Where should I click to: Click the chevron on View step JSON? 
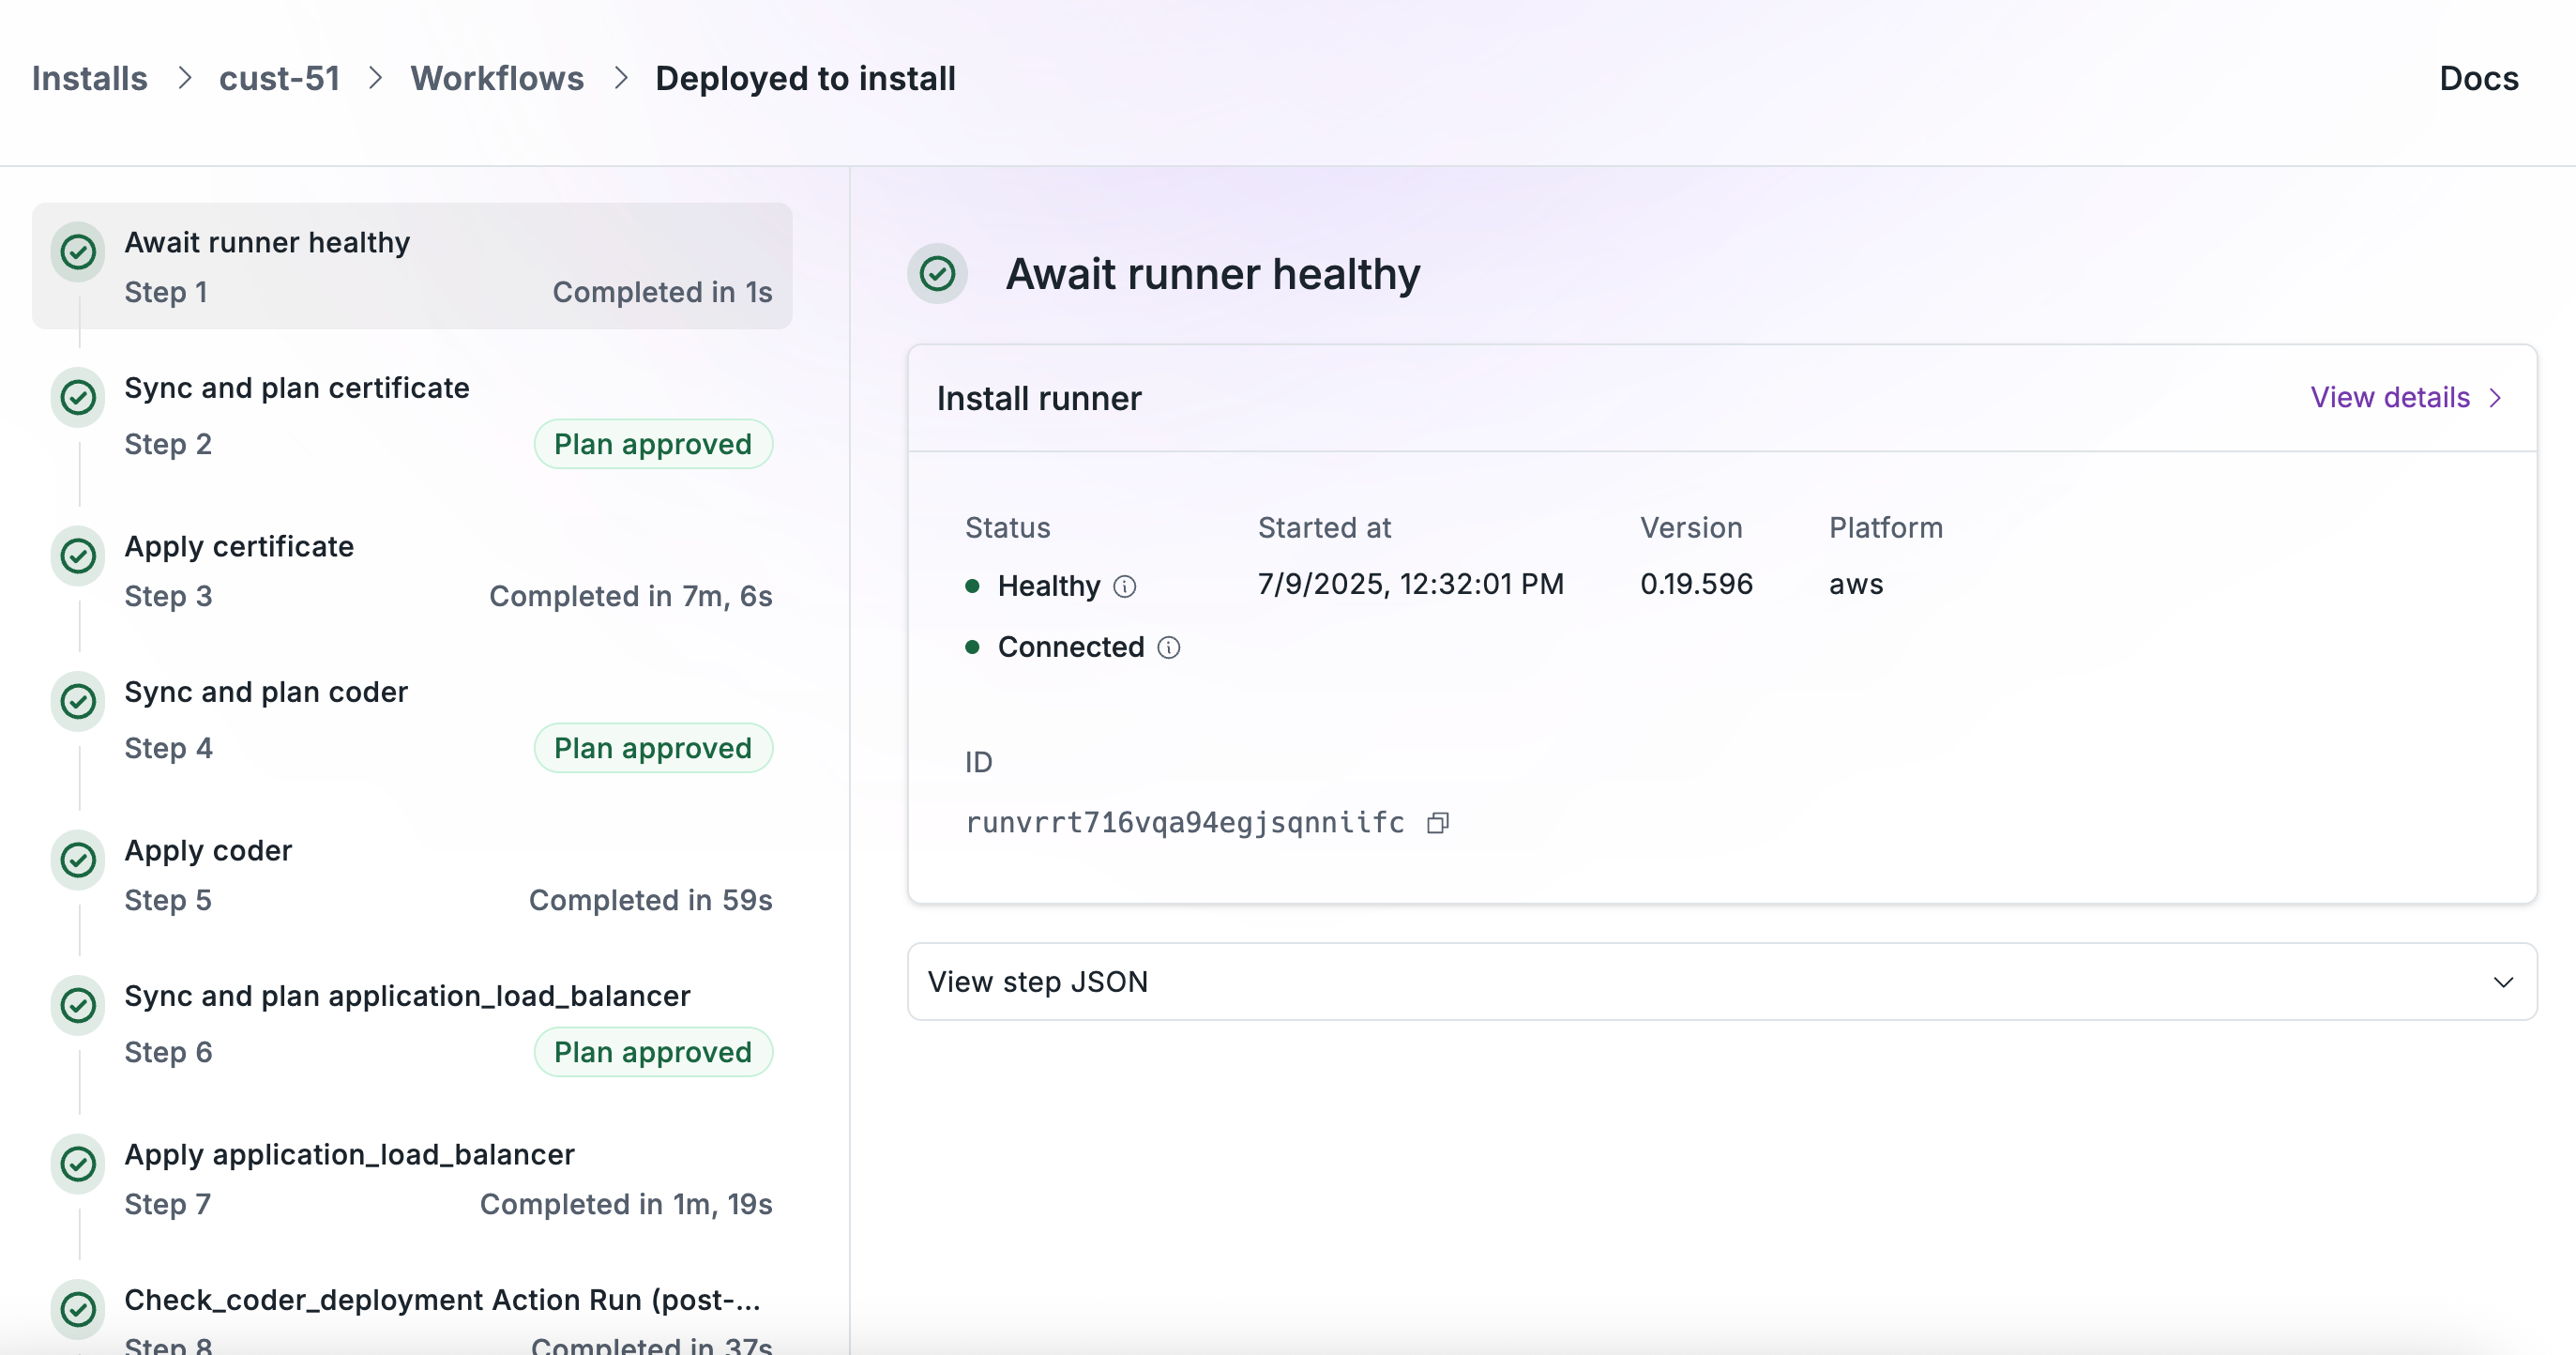coord(2503,982)
